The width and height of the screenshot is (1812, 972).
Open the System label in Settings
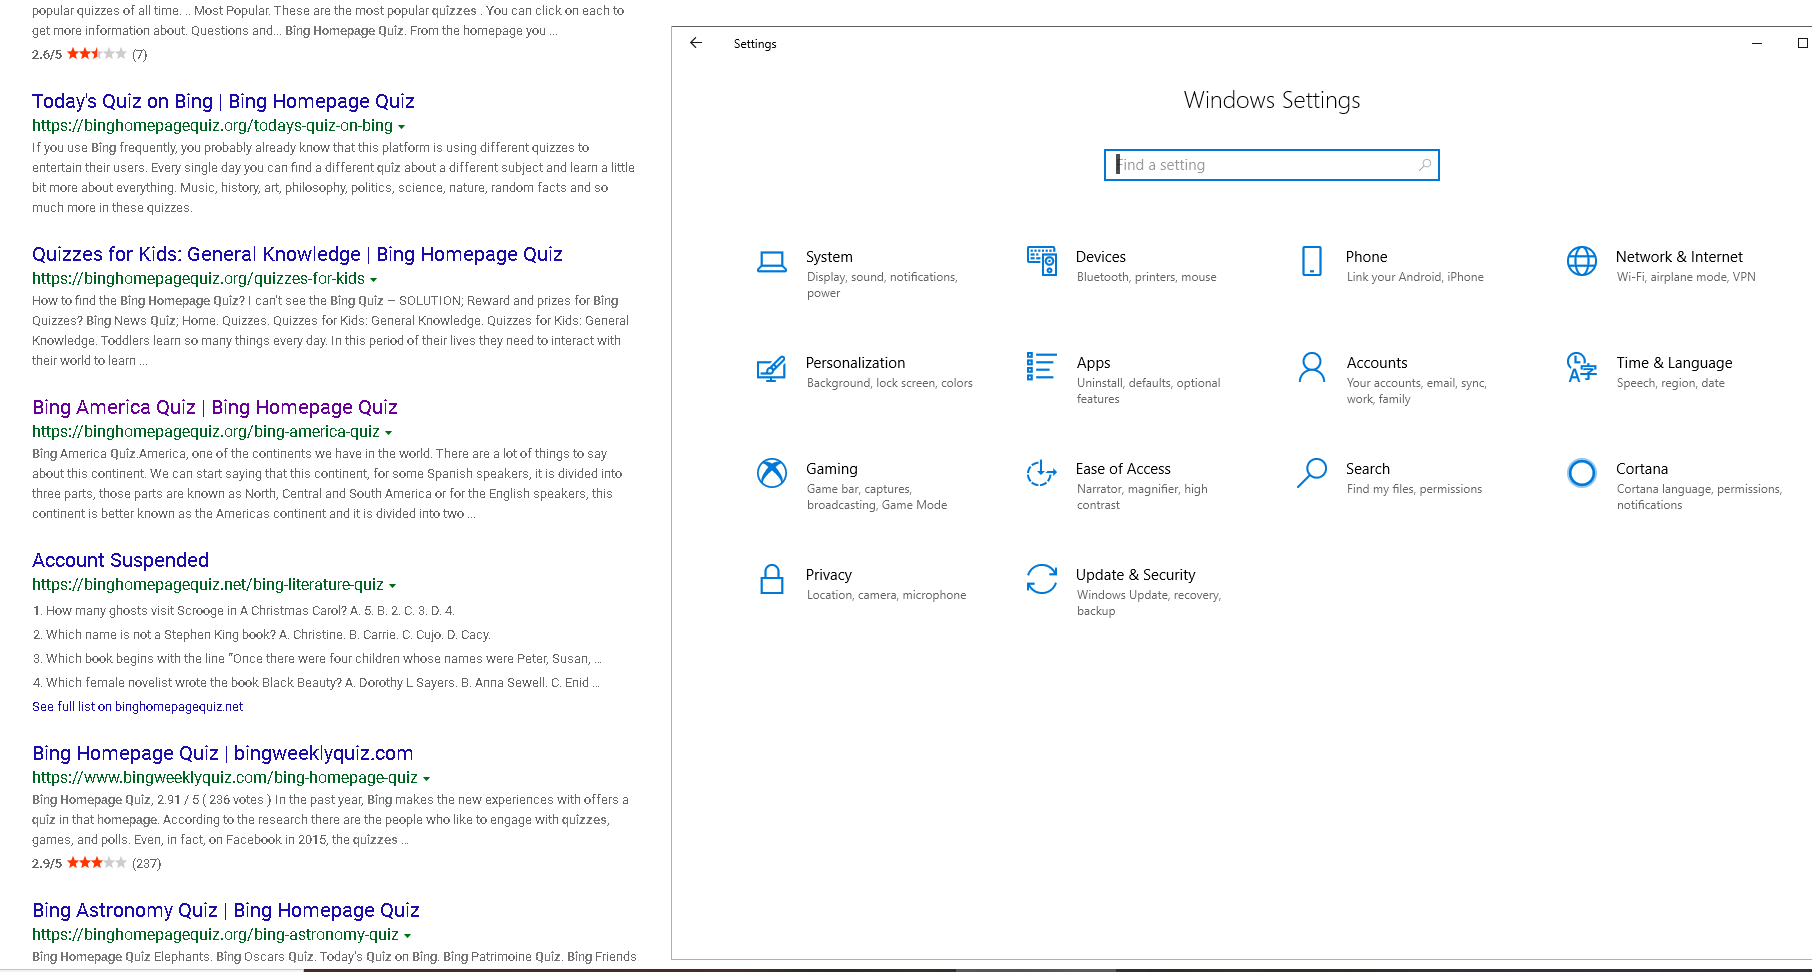(829, 257)
